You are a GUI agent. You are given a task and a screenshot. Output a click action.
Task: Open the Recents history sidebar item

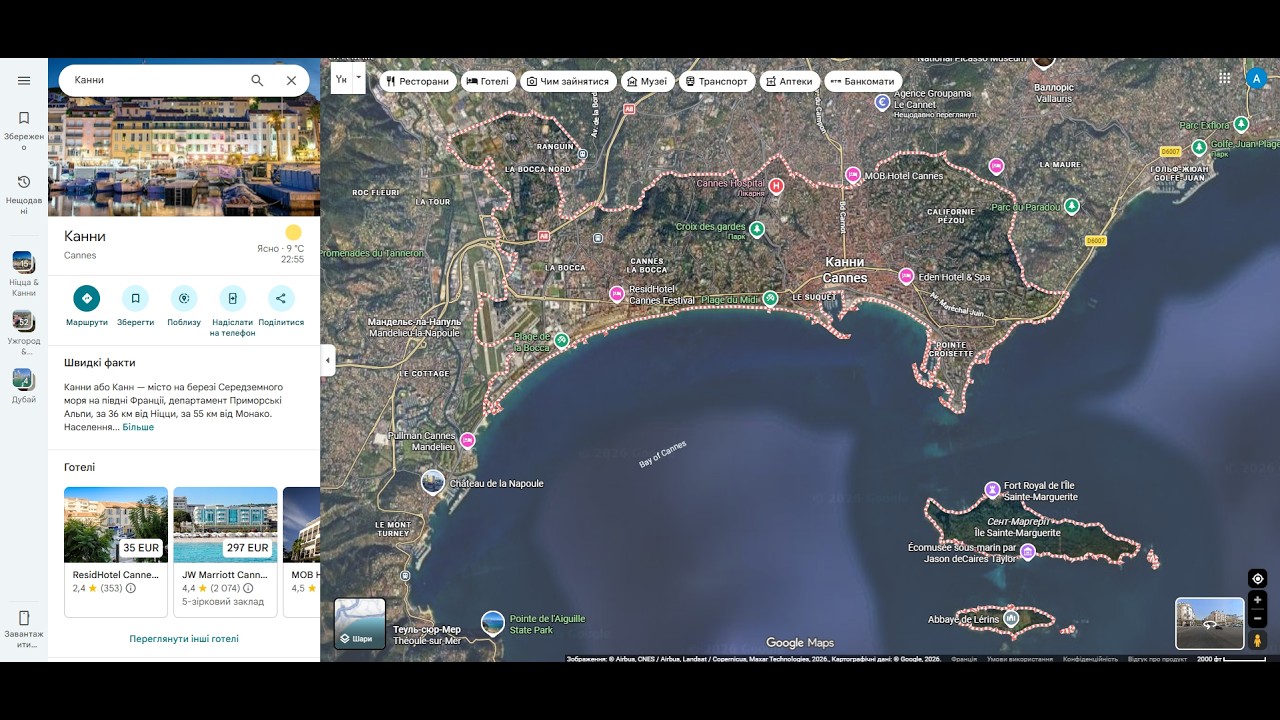tap(24, 194)
